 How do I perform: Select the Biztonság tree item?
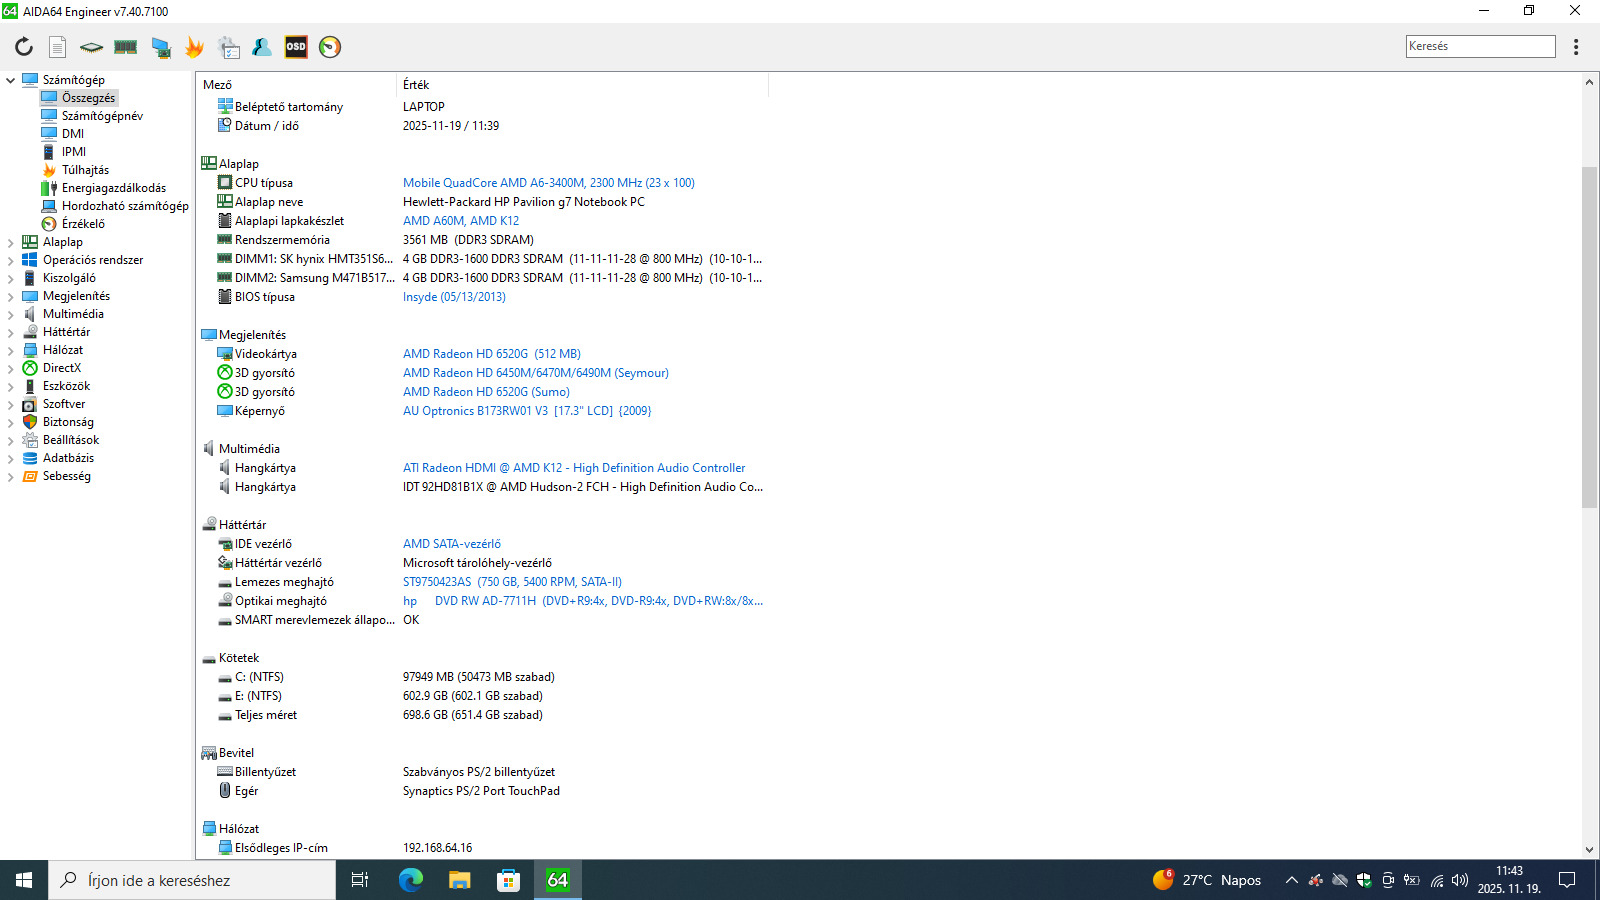58,422
